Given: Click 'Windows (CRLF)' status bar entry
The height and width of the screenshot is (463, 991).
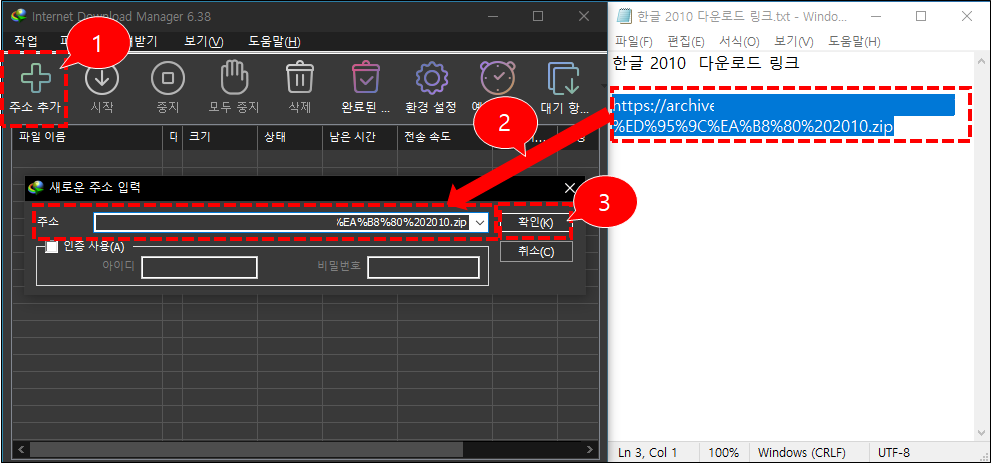Looking at the screenshot, I should click(x=803, y=452).
